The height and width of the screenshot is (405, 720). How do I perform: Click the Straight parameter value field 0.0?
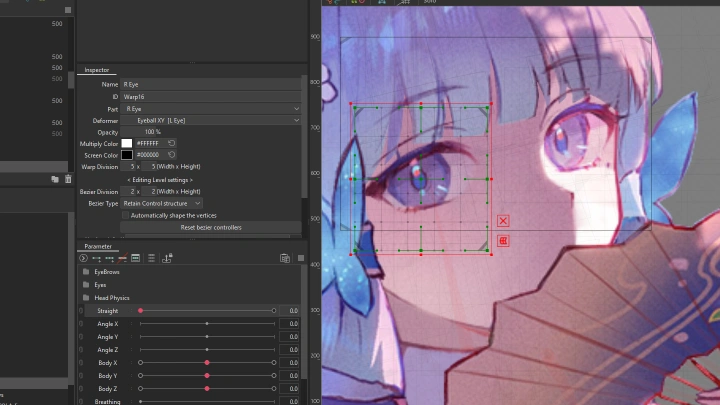coord(290,311)
